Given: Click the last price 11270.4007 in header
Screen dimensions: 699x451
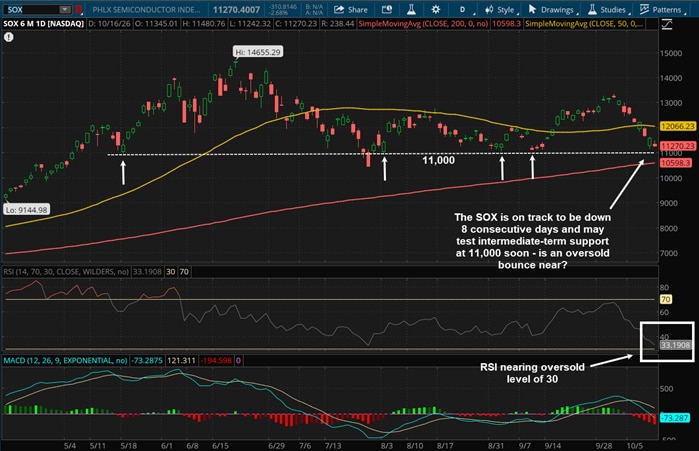Looking at the screenshot, I should pyautogui.click(x=236, y=9).
